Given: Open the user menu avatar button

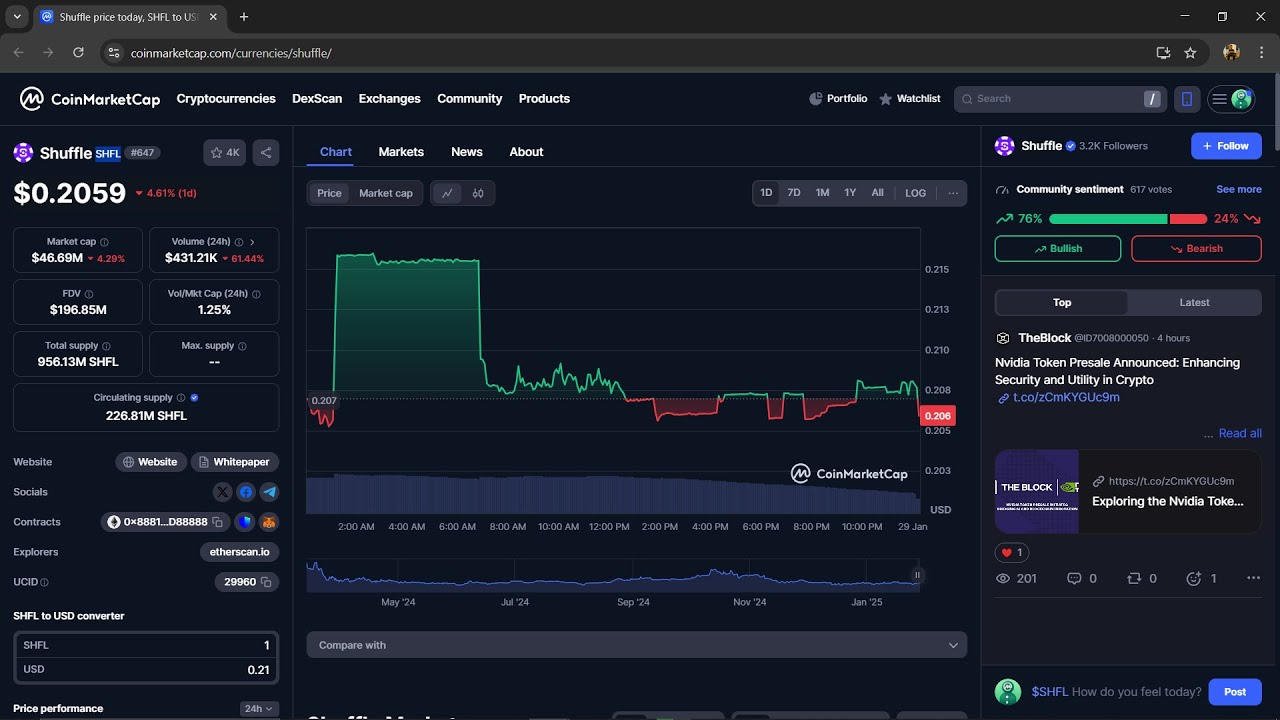Looking at the screenshot, I should click(x=1232, y=99).
